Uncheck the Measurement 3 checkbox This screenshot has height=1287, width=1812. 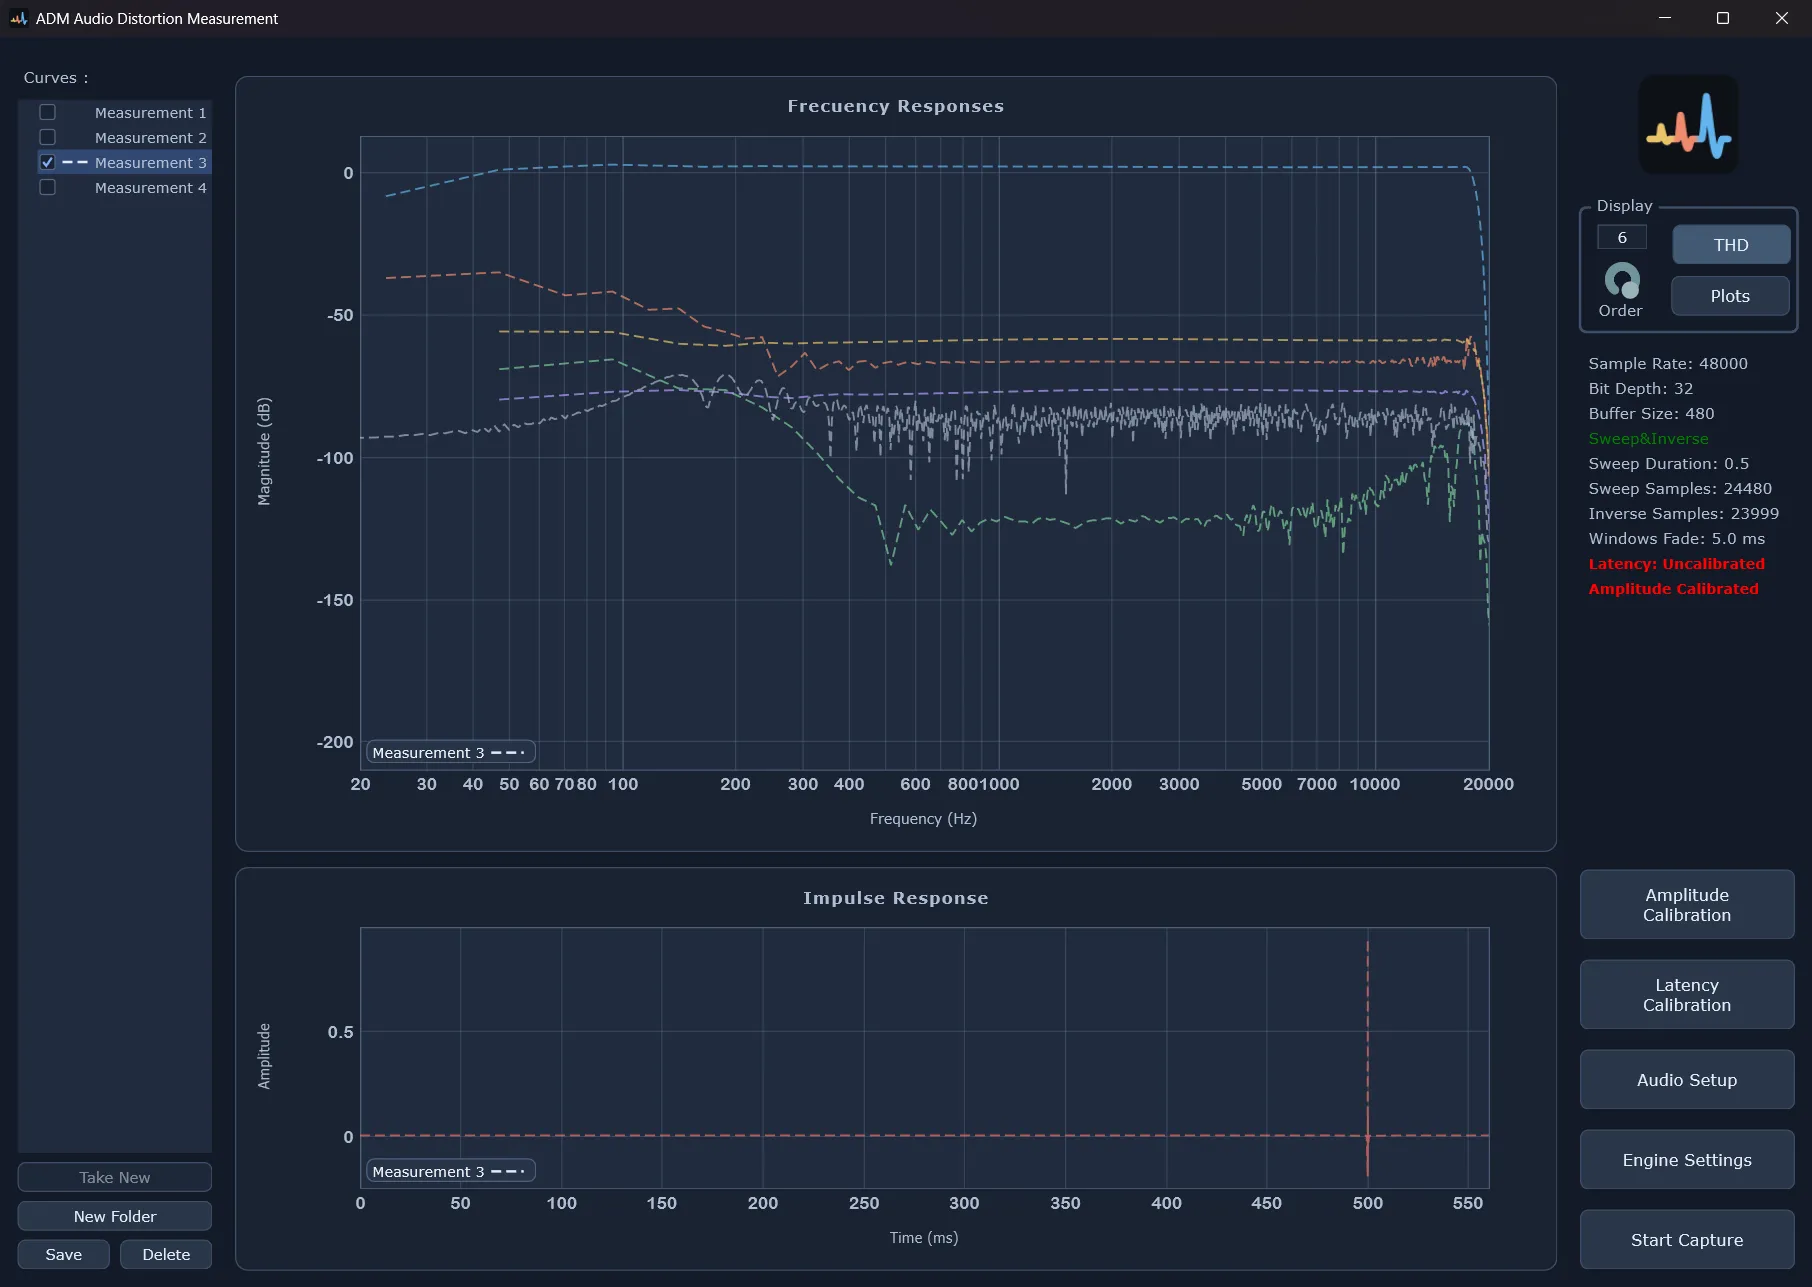47,162
